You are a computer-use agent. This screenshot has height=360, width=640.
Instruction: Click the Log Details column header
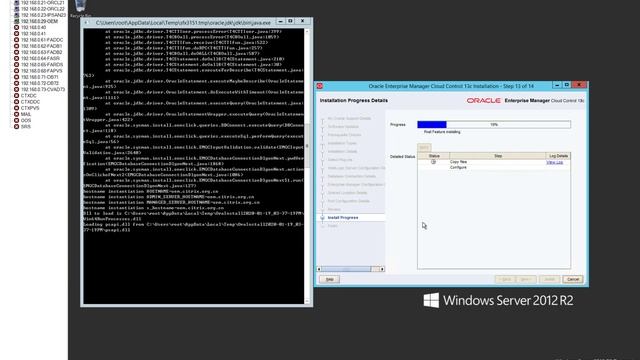[558, 156]
